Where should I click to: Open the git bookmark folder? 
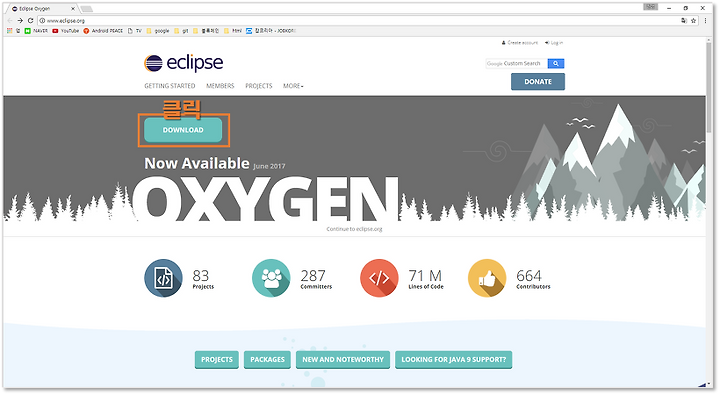[x=181, y=31]
